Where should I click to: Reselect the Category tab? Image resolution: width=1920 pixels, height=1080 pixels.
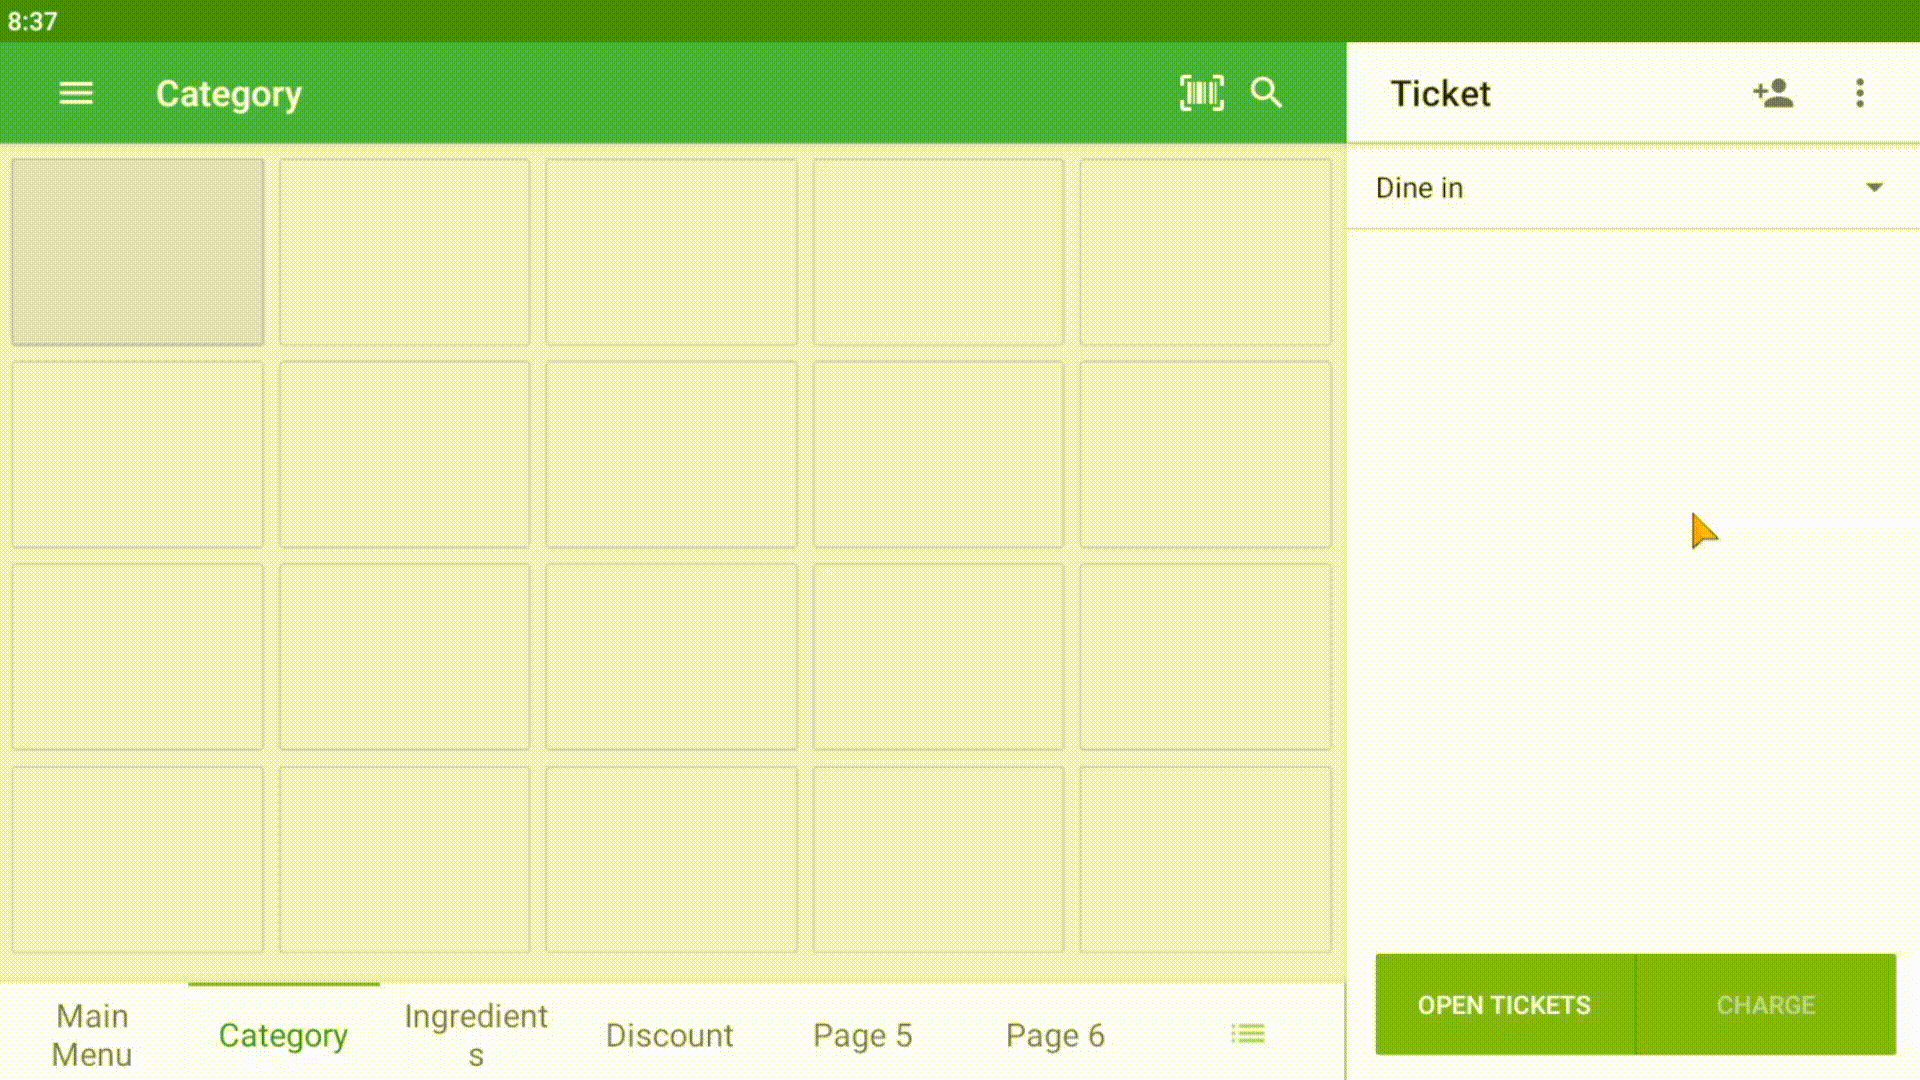pyautogui.click(x=282, y=1034)
